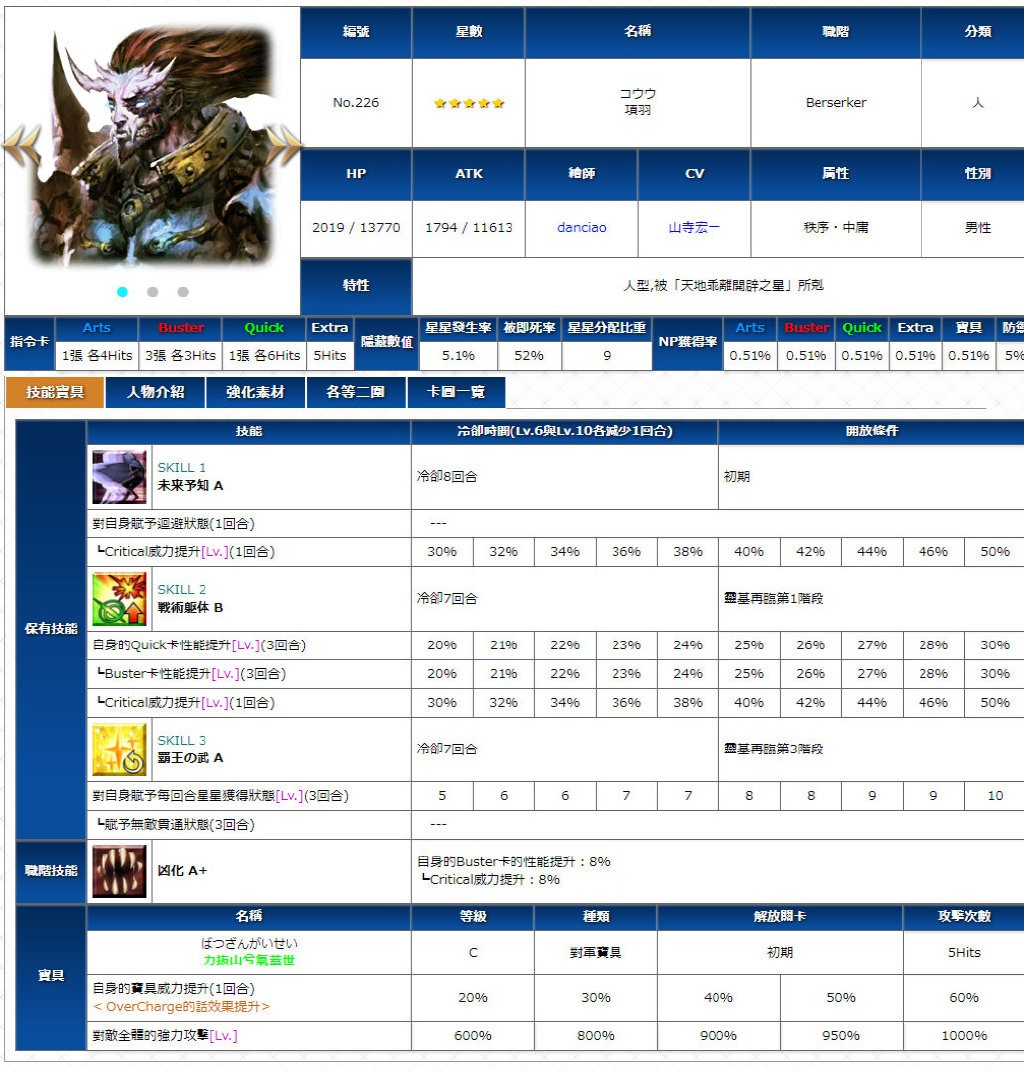Click the 指令卡 header cell
This screenshot has width=1024, height=1071.
pyautogui.click(x=29, y=342)
